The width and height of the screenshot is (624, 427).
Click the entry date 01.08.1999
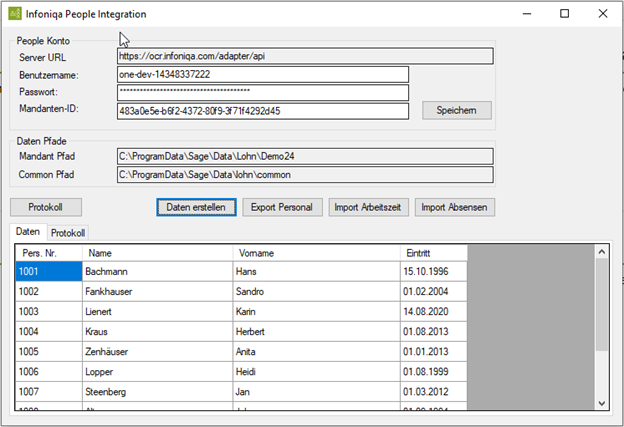[x=426, y=372]
